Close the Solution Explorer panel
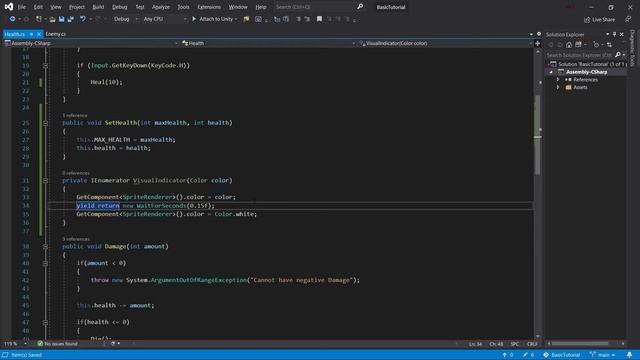 (622, 34)
